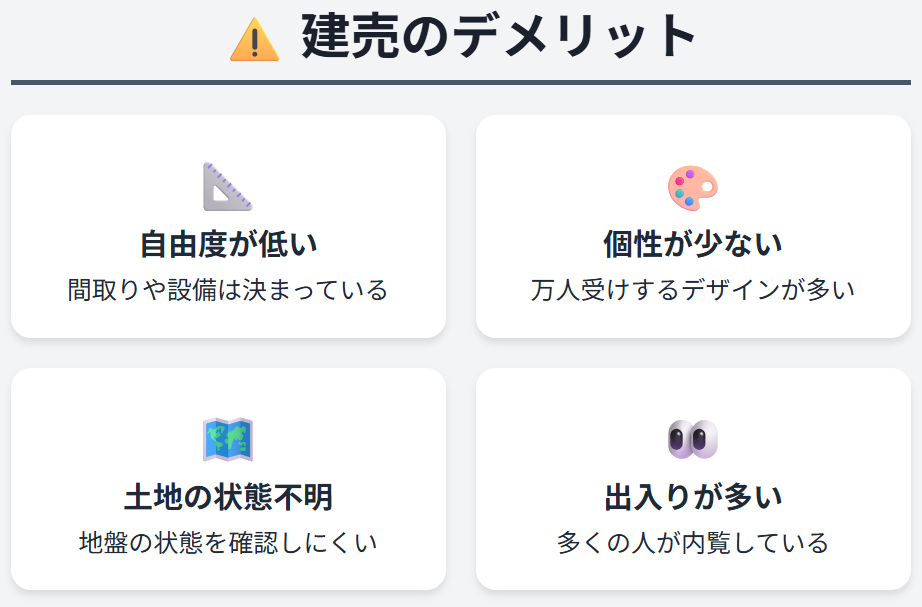The image size is (922, 607).
Task: Click the text 万人受けするデザインが多い
Action: click(693, 291)
